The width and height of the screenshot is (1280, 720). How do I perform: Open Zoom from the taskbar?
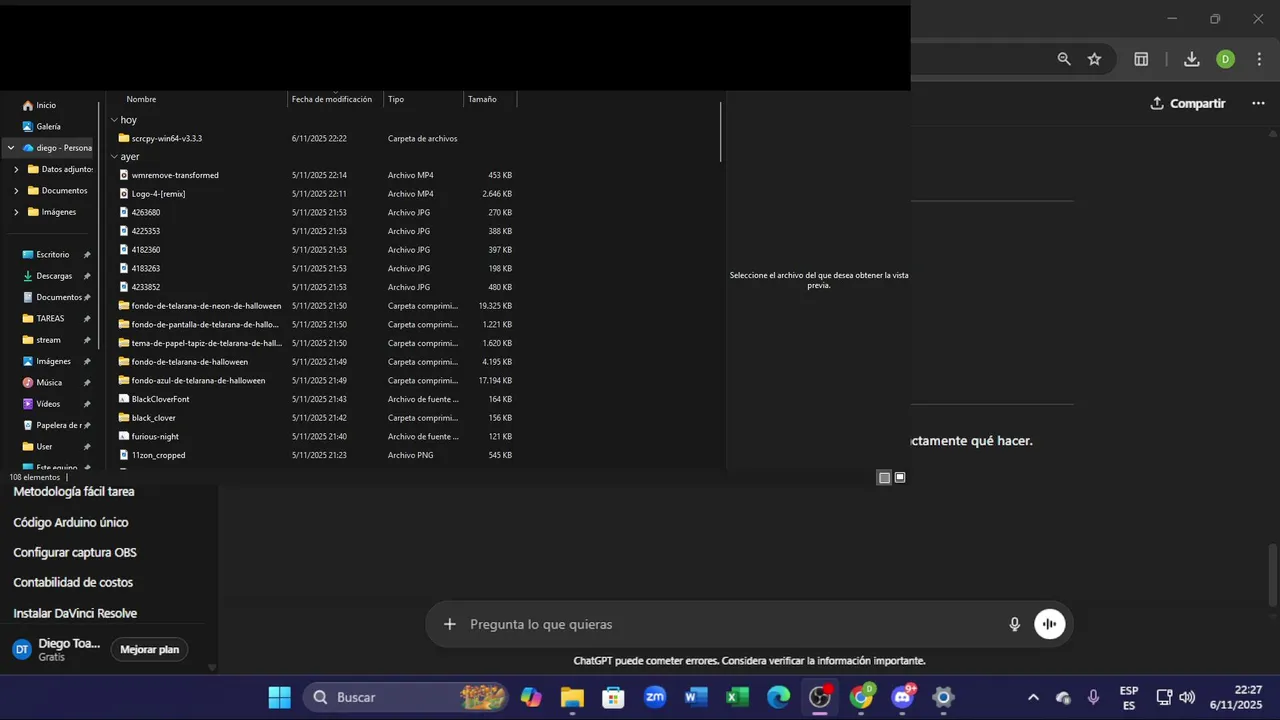pos(655,697)
